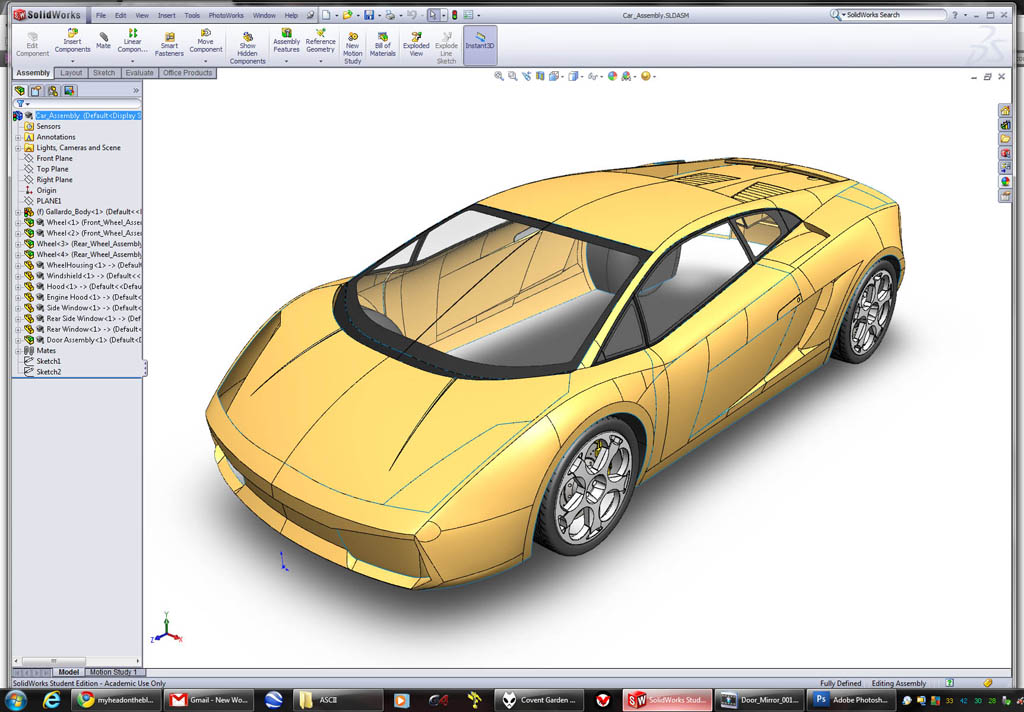Click Show Hidden Components

click(248, 48)
